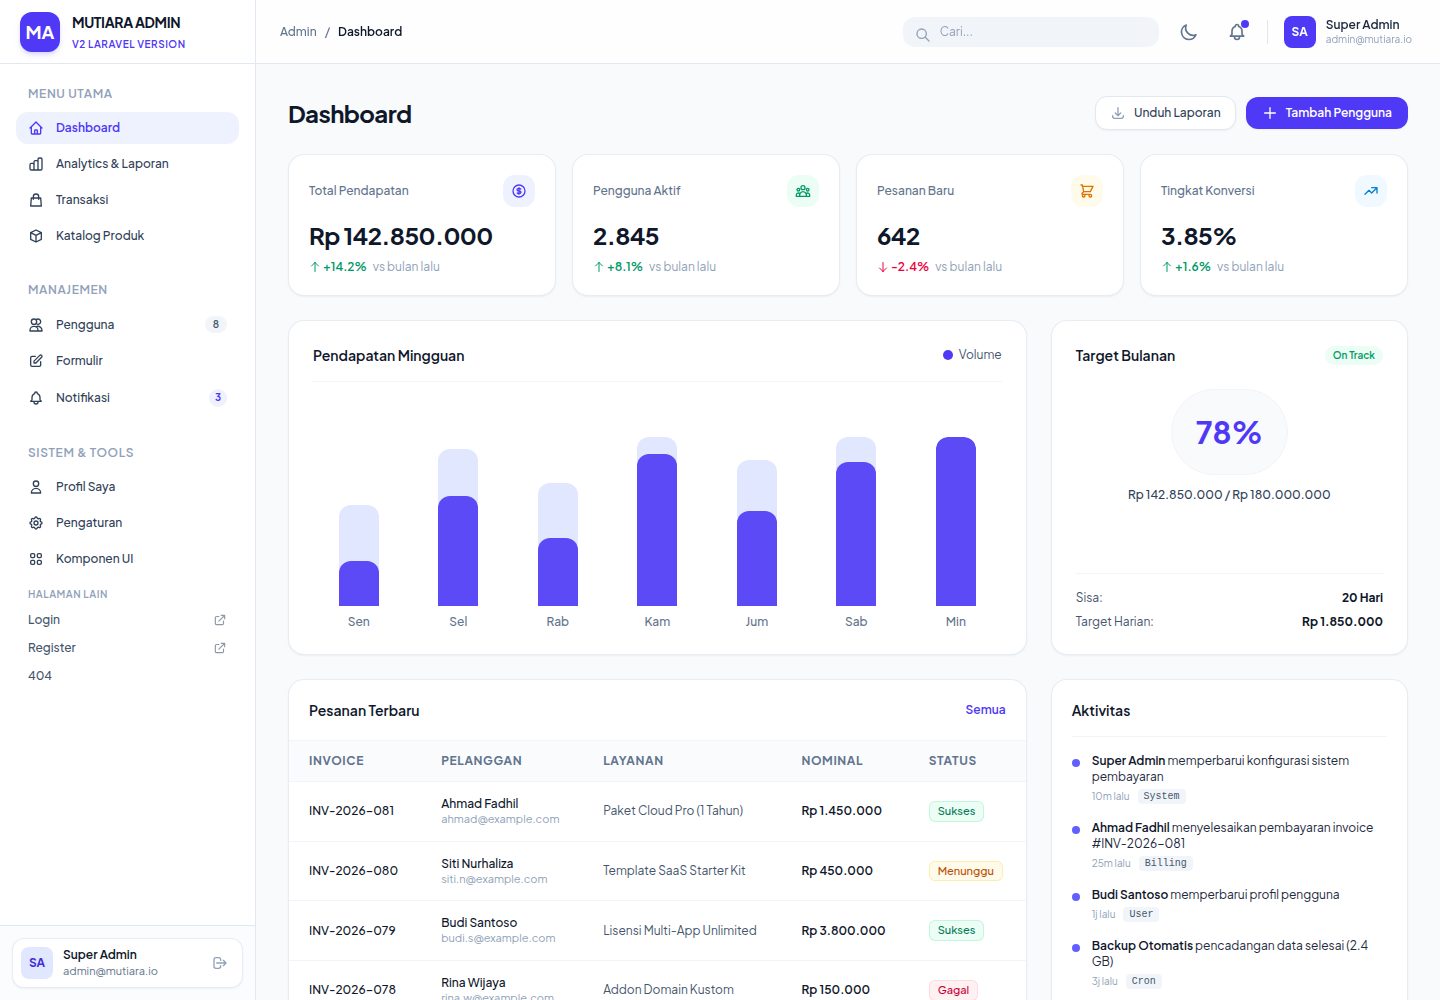Image resolution: width=1440 pixels, height=1000 pixels.
Task: Click the Transaksi bag icon
Action: pos(36,200)
